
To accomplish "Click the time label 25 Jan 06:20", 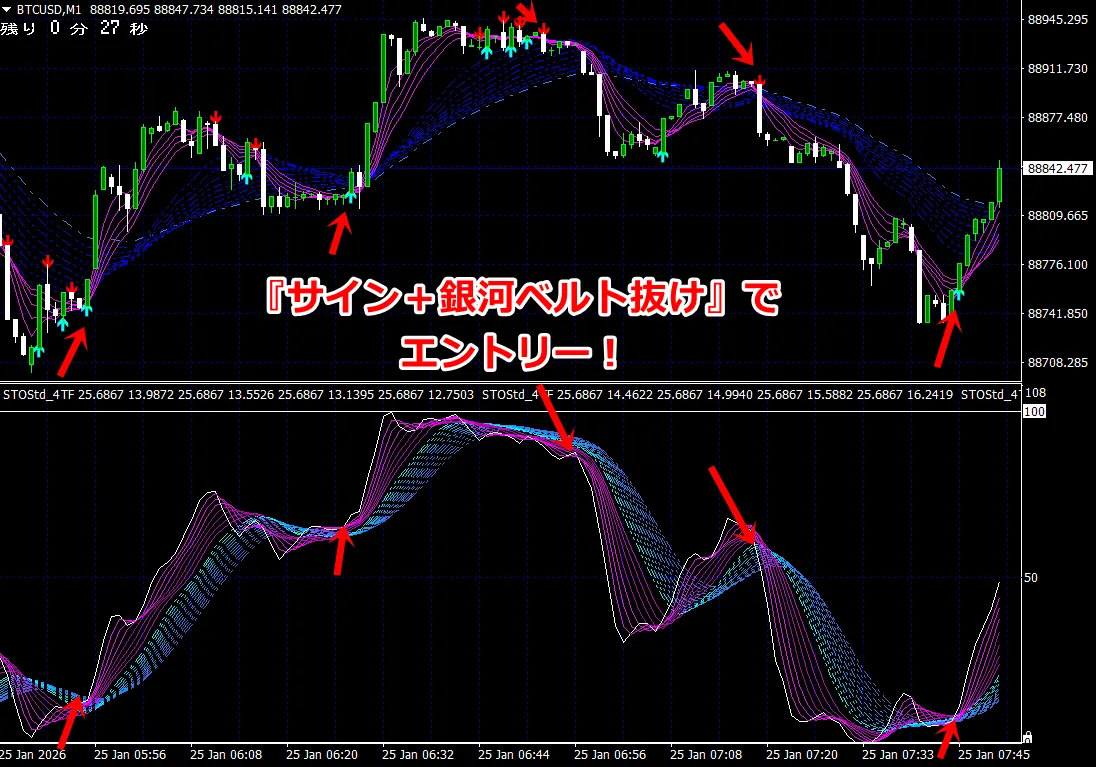I will click(x=322, y=754).
